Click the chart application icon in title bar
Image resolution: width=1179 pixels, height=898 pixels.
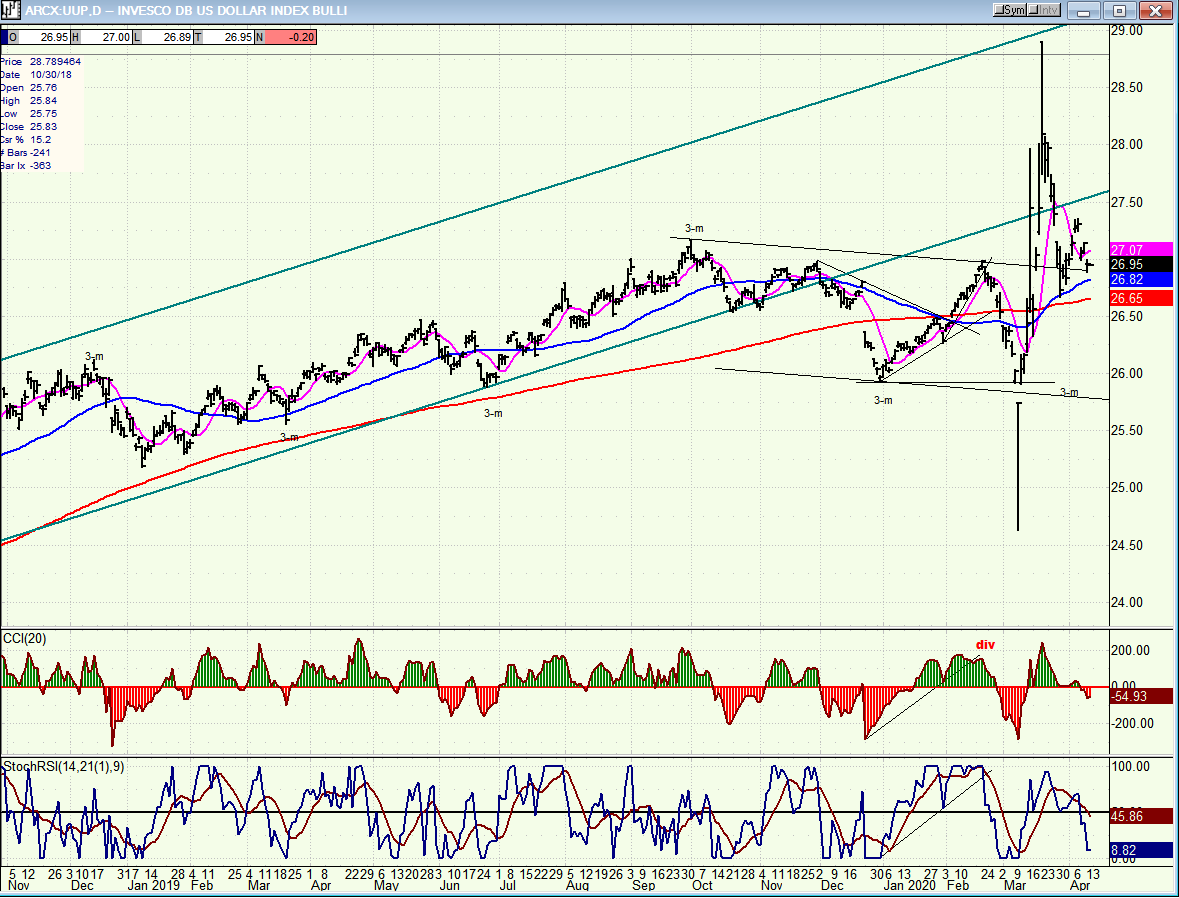point(10,10)
